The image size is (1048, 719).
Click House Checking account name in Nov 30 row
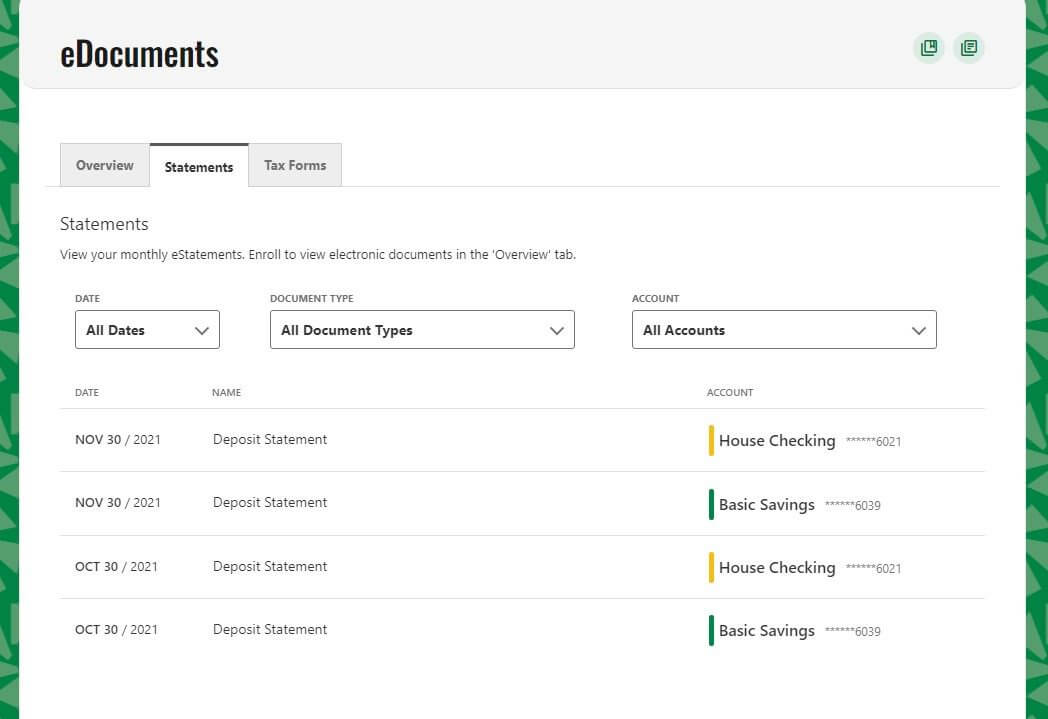click(777, 441)
